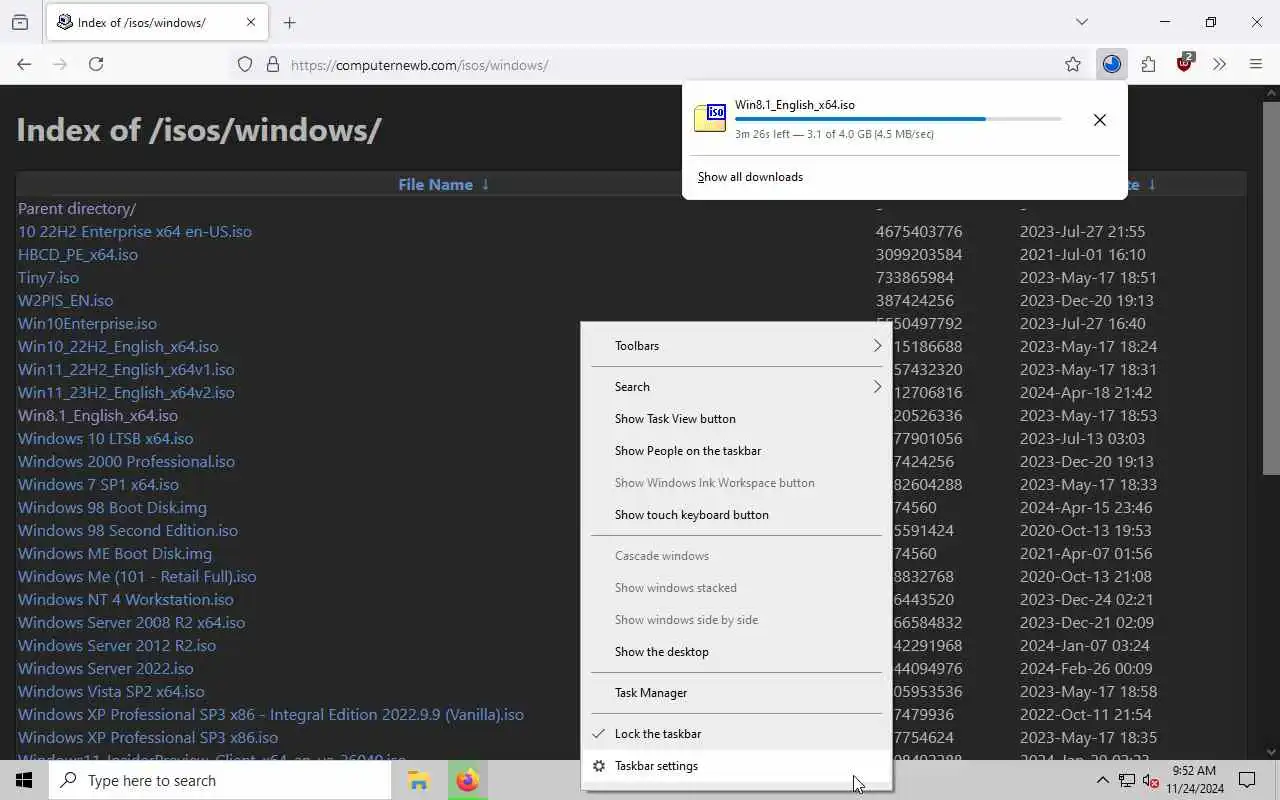Open the Win8.1_English_x64.iso download file icon
This screenshot has width=1280, height=800.
coord(710,118)
